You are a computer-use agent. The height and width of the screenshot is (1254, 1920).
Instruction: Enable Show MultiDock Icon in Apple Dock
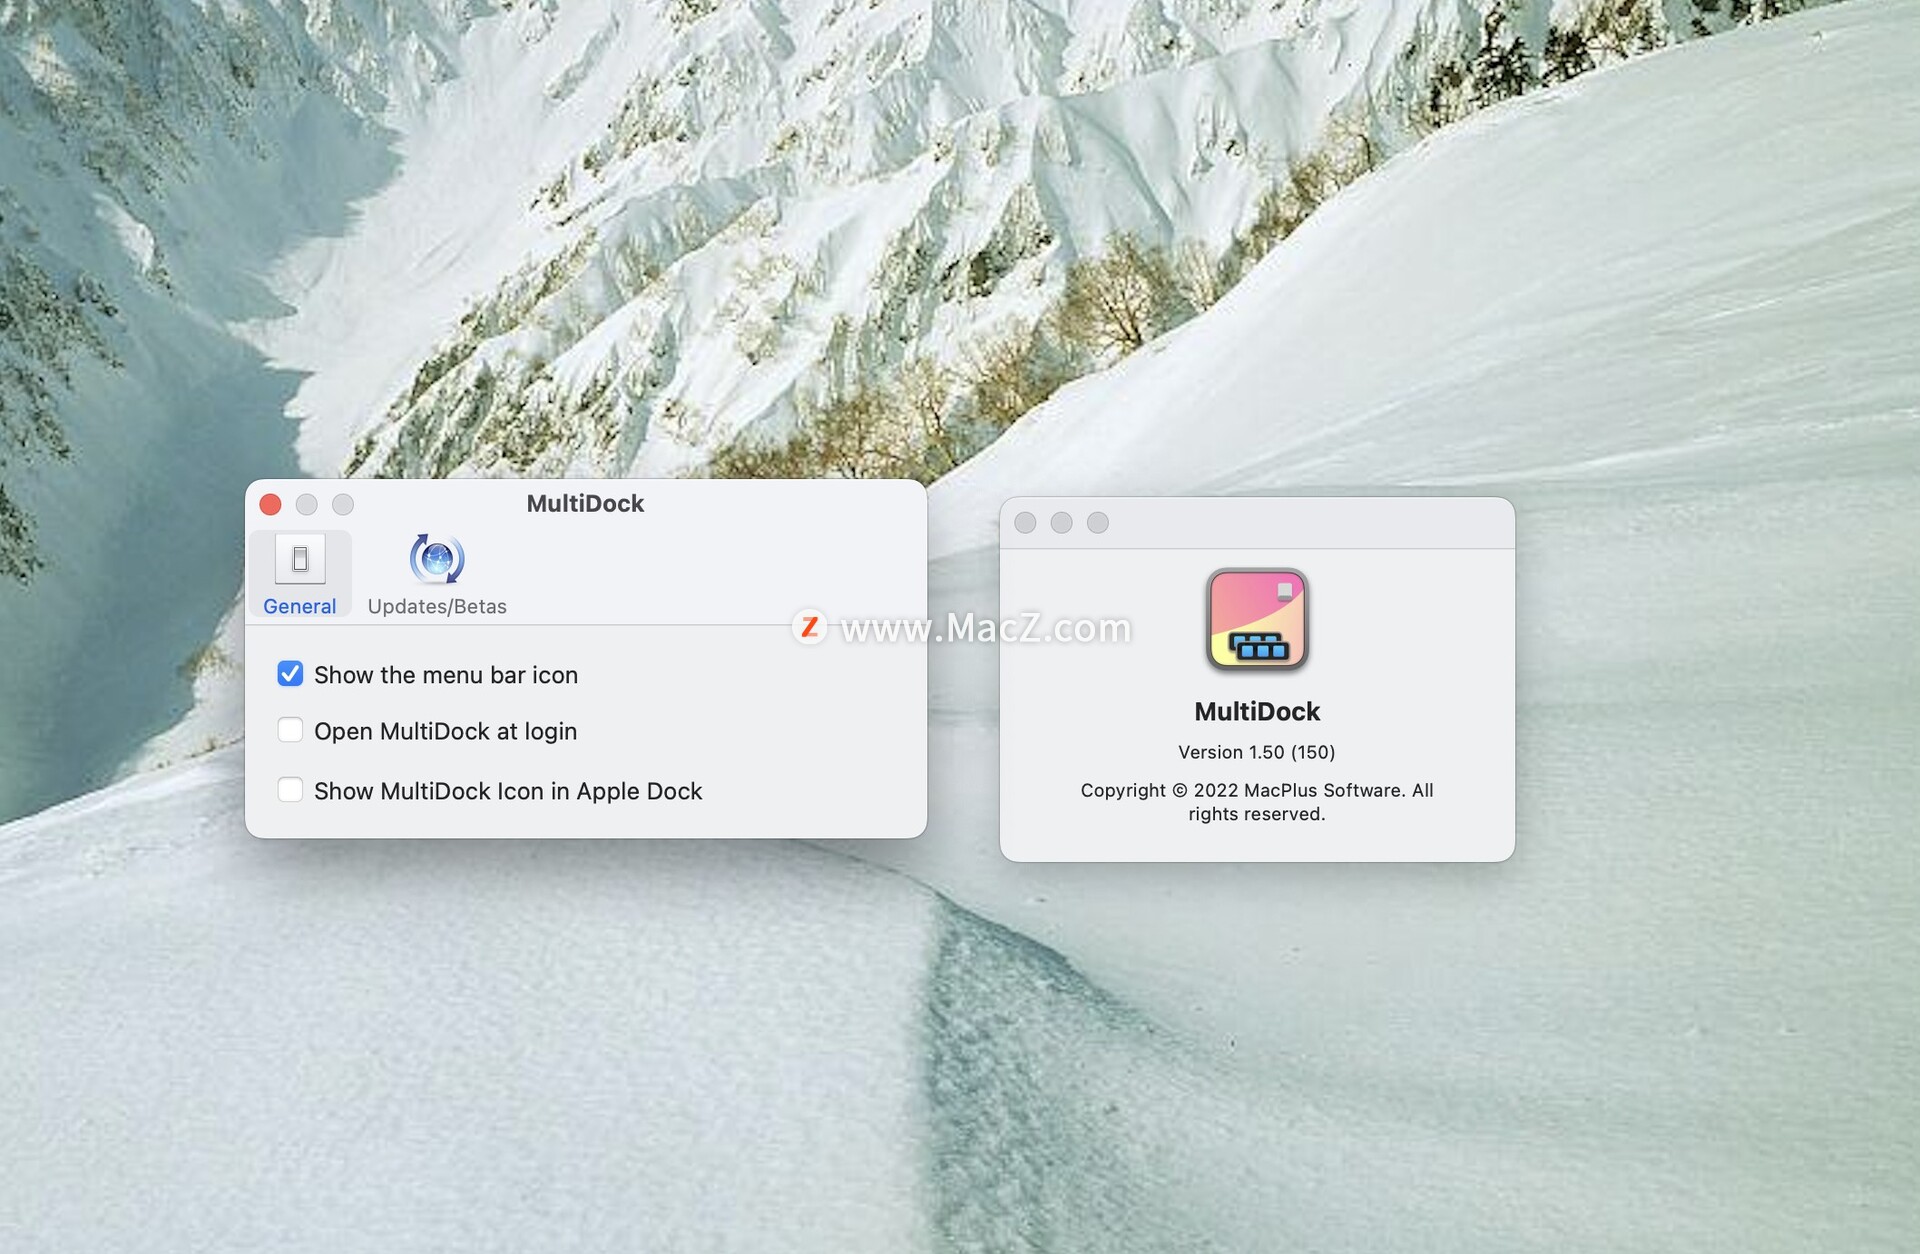click(290, 790)
